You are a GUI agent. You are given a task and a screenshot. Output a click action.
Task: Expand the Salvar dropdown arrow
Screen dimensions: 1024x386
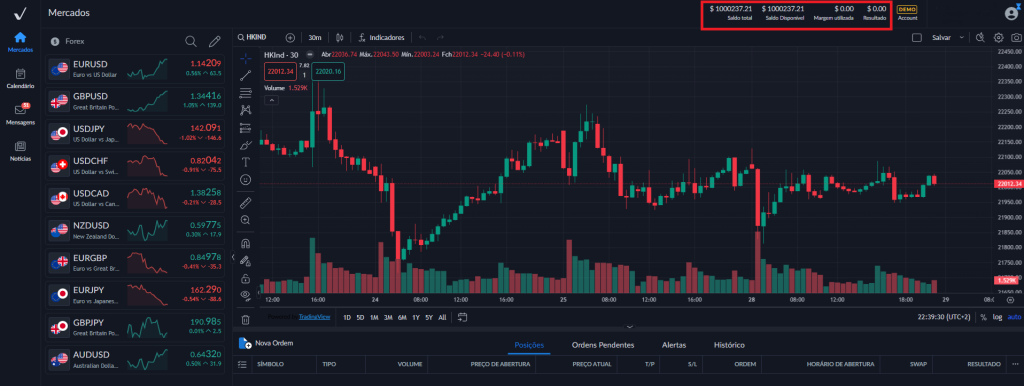[x=961, y=38]
